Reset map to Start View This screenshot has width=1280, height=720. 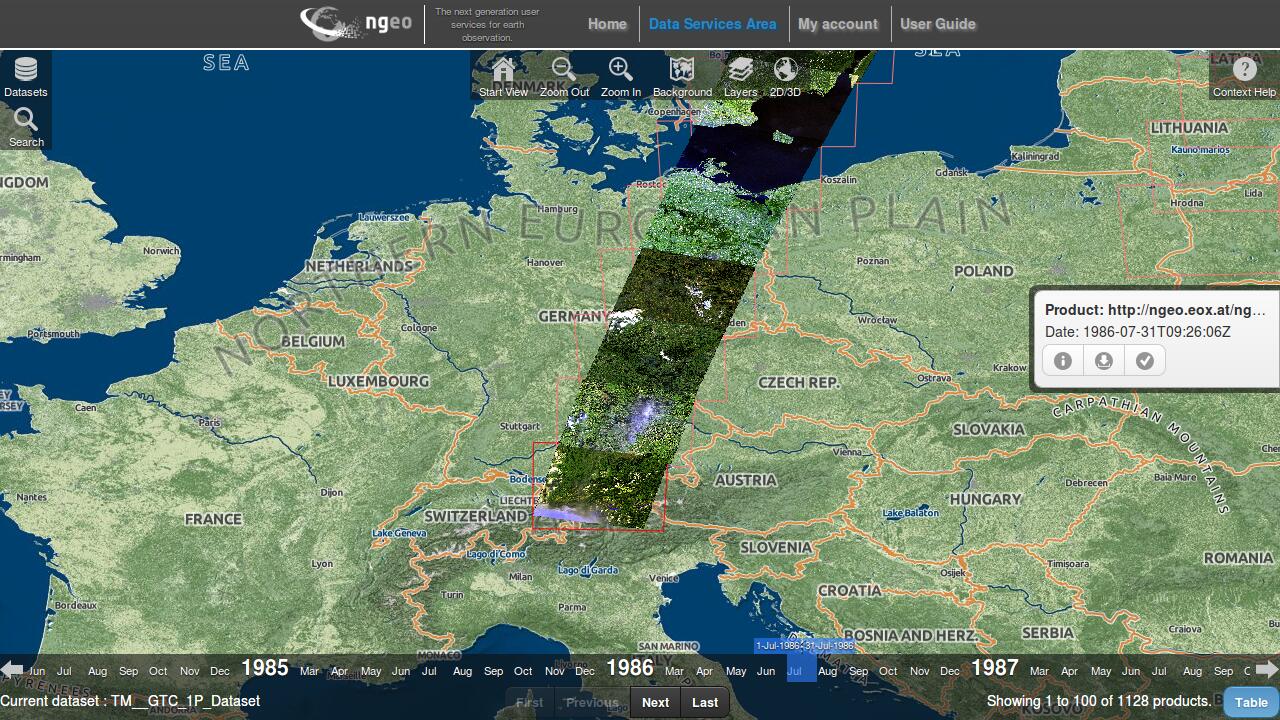coord(503,76)
